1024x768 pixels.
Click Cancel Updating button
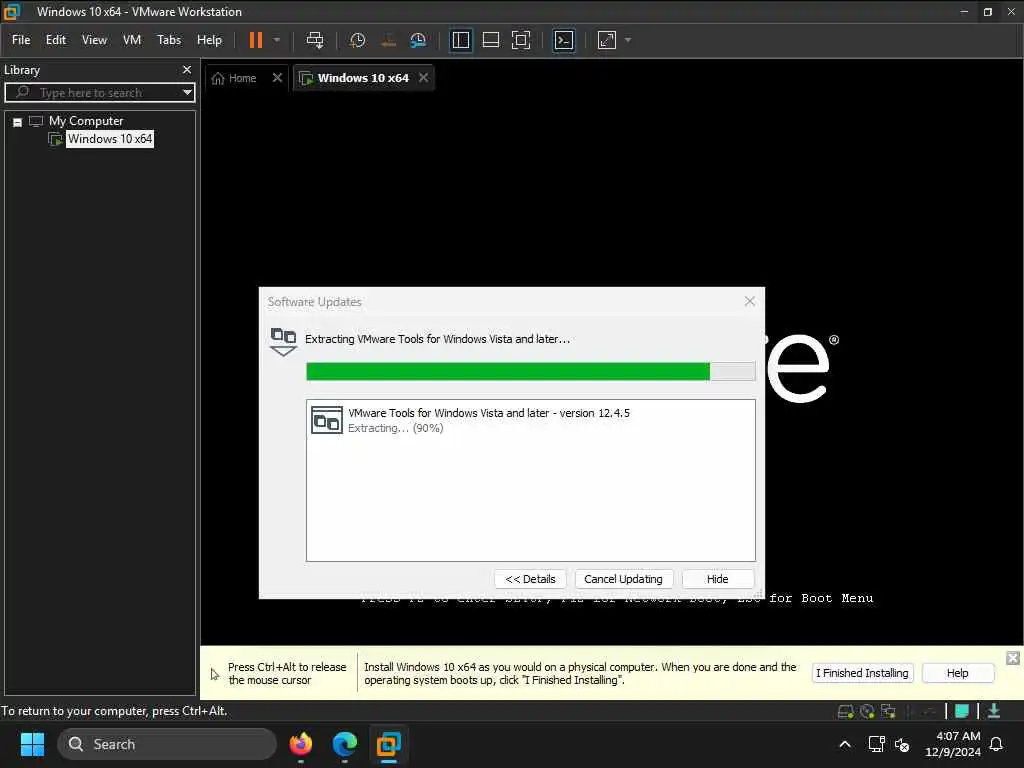[623, 579]
